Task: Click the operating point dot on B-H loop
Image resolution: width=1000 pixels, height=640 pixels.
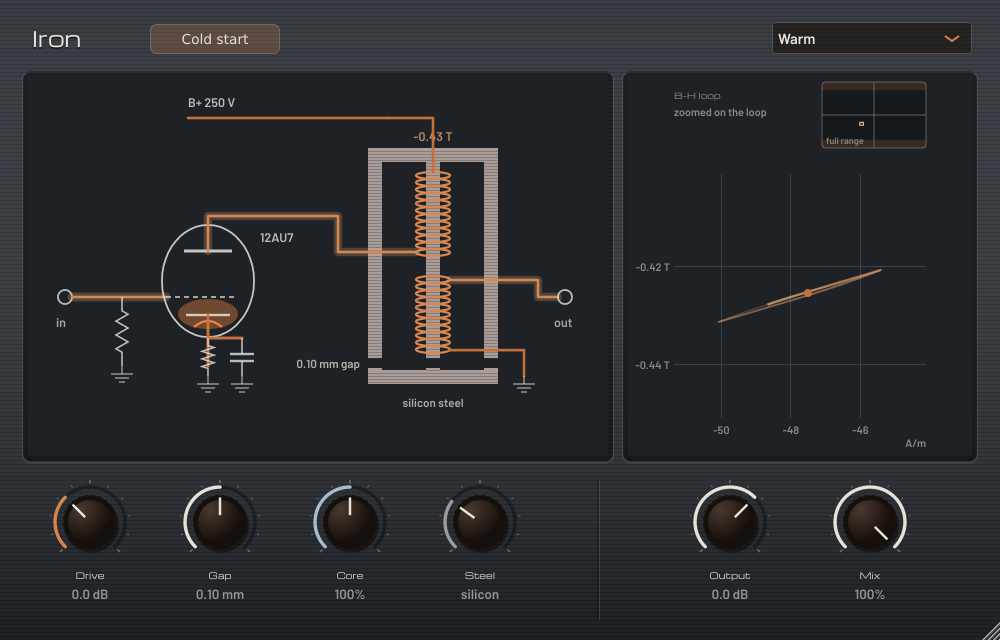Action: (x=808, y=293)
